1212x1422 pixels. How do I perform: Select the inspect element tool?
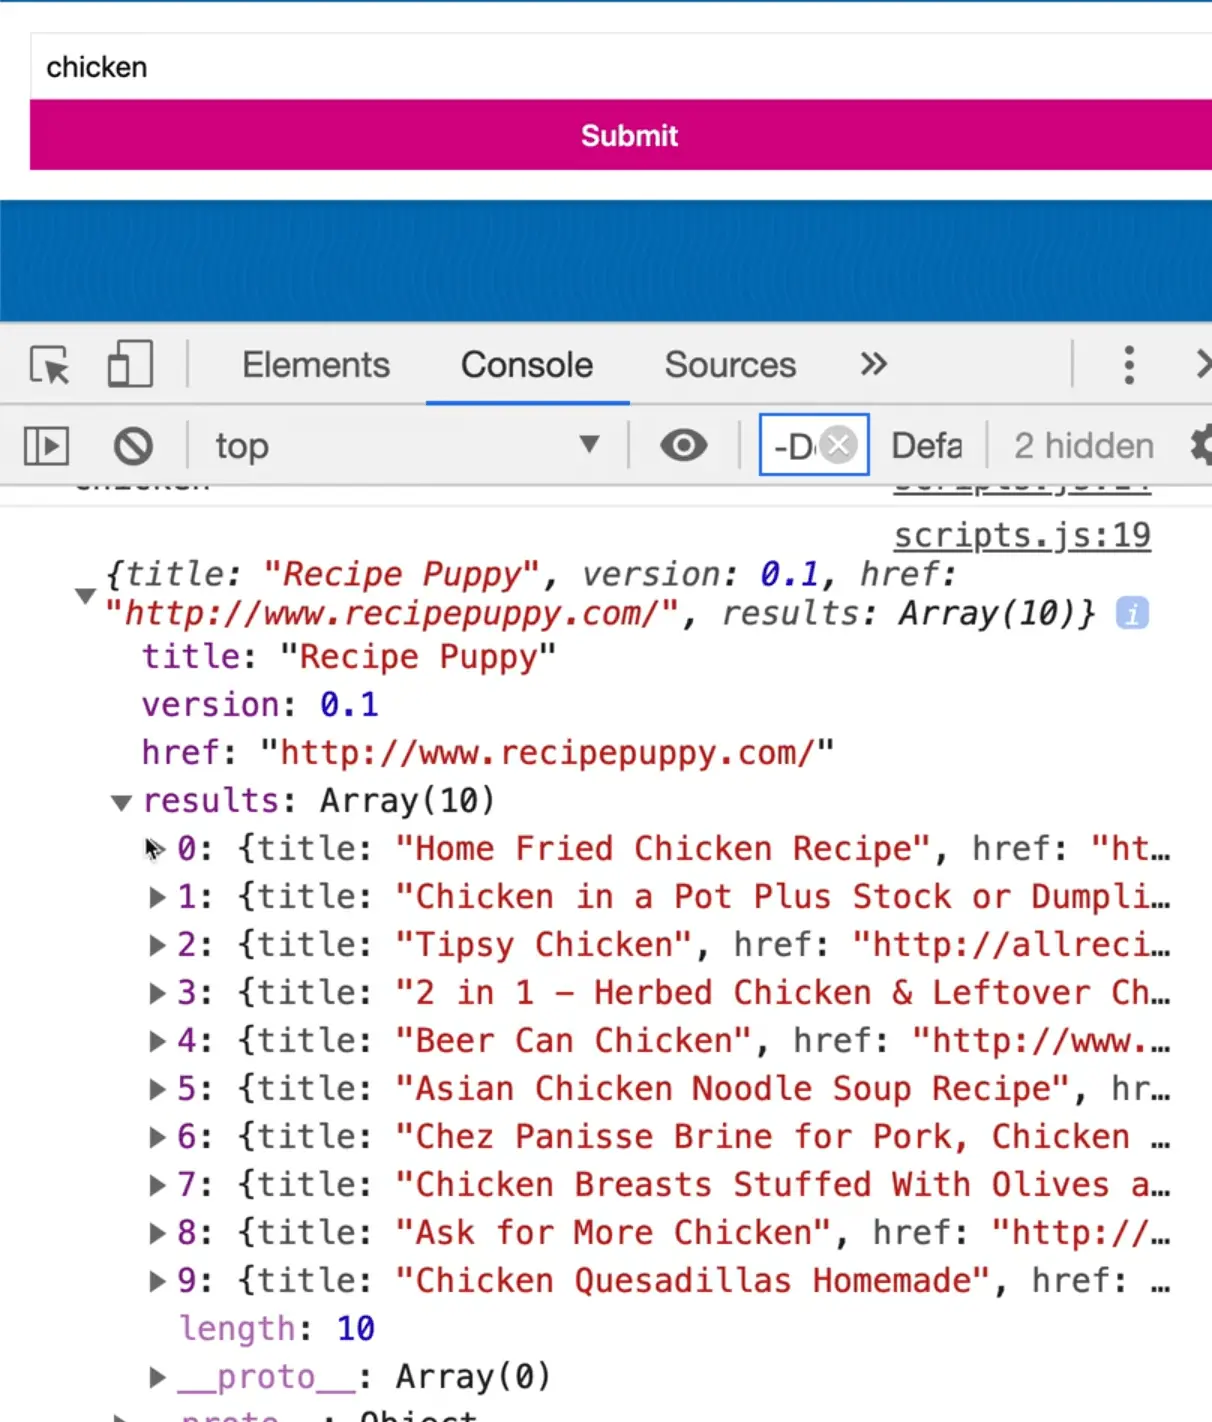(x=47, y=365)
